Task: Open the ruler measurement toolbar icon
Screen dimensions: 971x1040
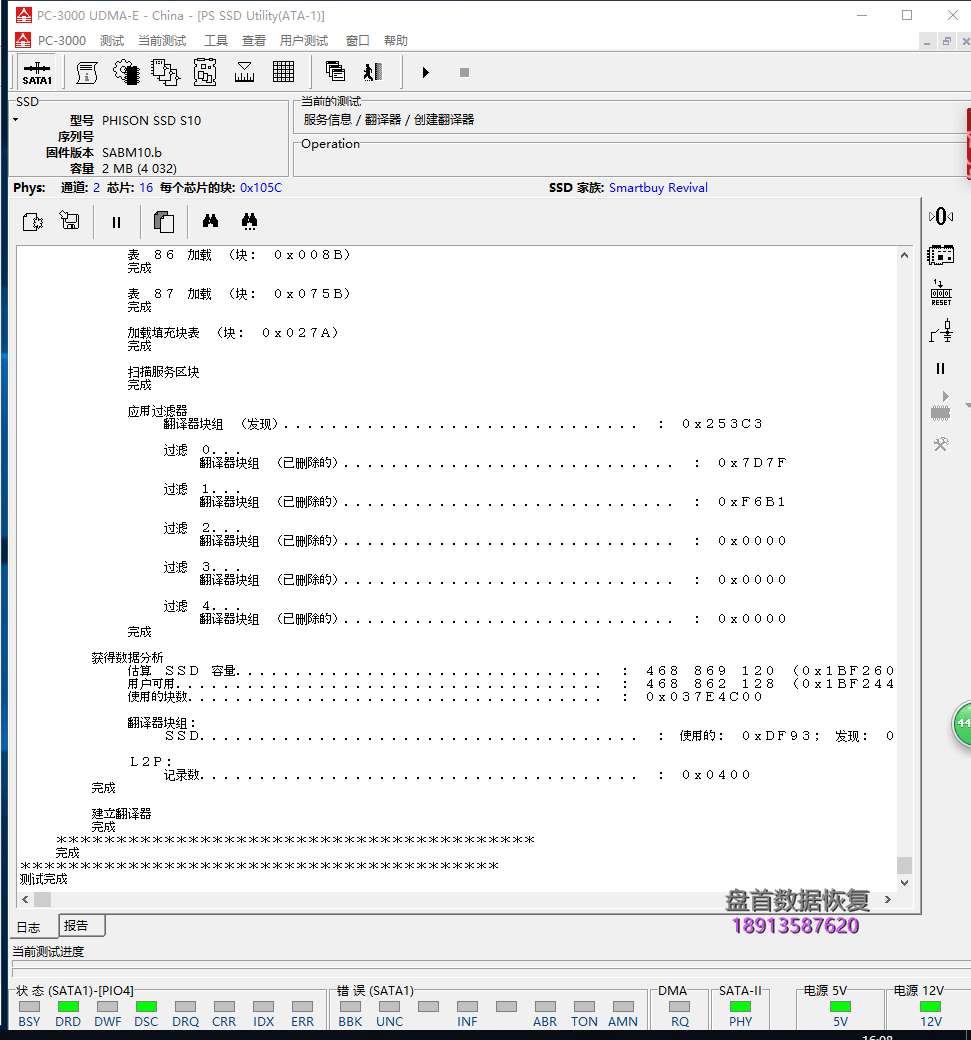Action: (244, 72)
